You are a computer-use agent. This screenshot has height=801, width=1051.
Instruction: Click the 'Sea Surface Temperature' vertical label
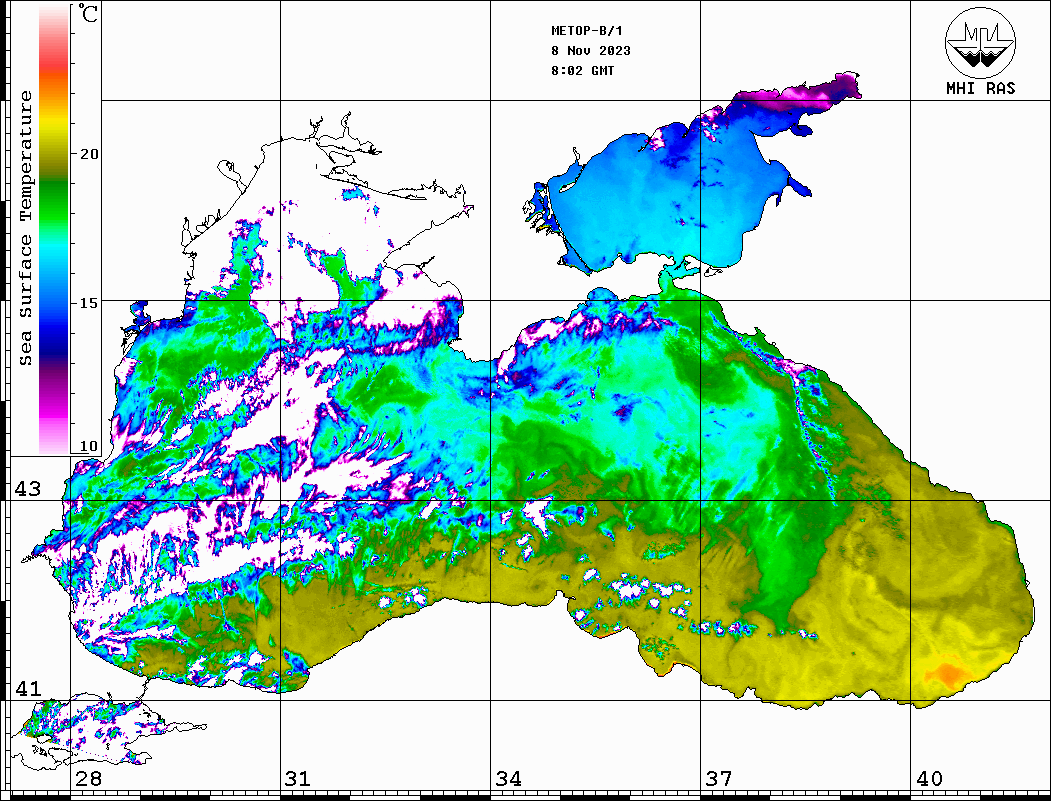click(x=25, y=228)
